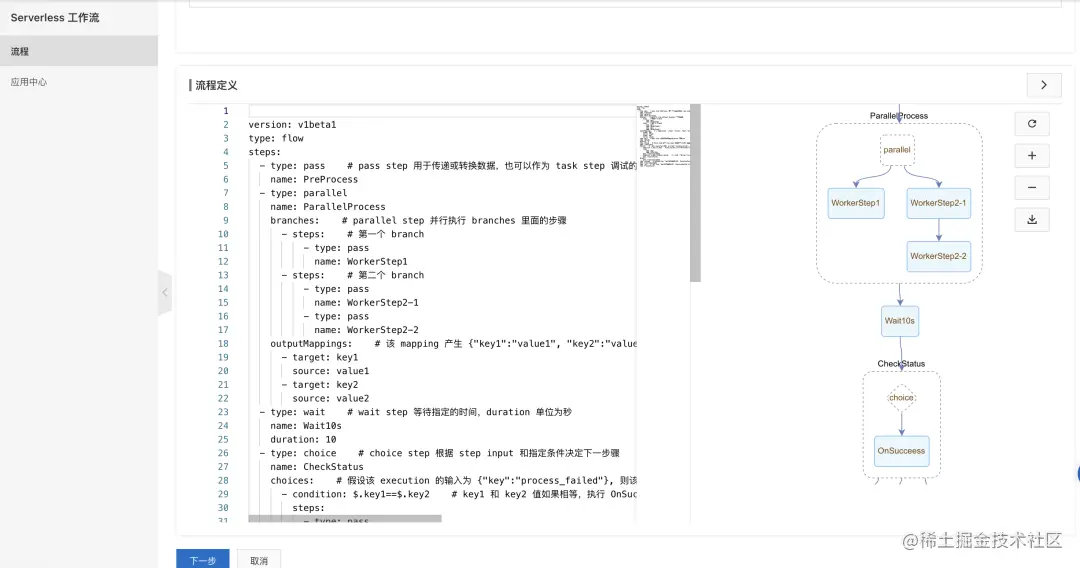
Task: Select the Wait10s node in diagram
Action: click(x=900, y=321)
